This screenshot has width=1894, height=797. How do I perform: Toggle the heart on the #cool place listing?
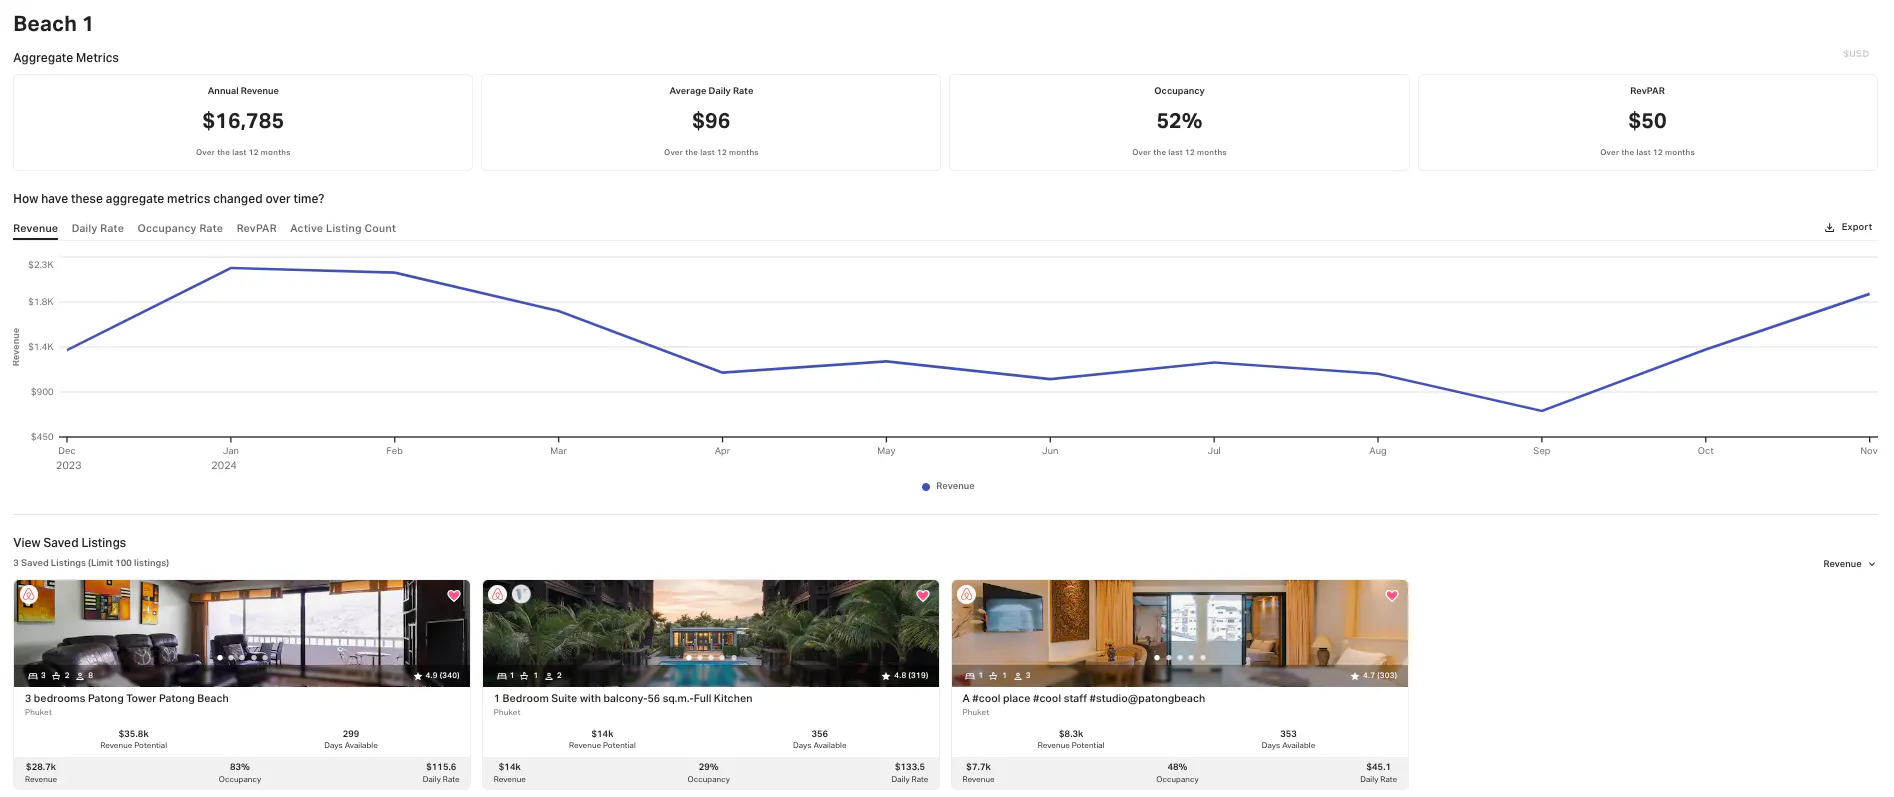coord(1392,595)
